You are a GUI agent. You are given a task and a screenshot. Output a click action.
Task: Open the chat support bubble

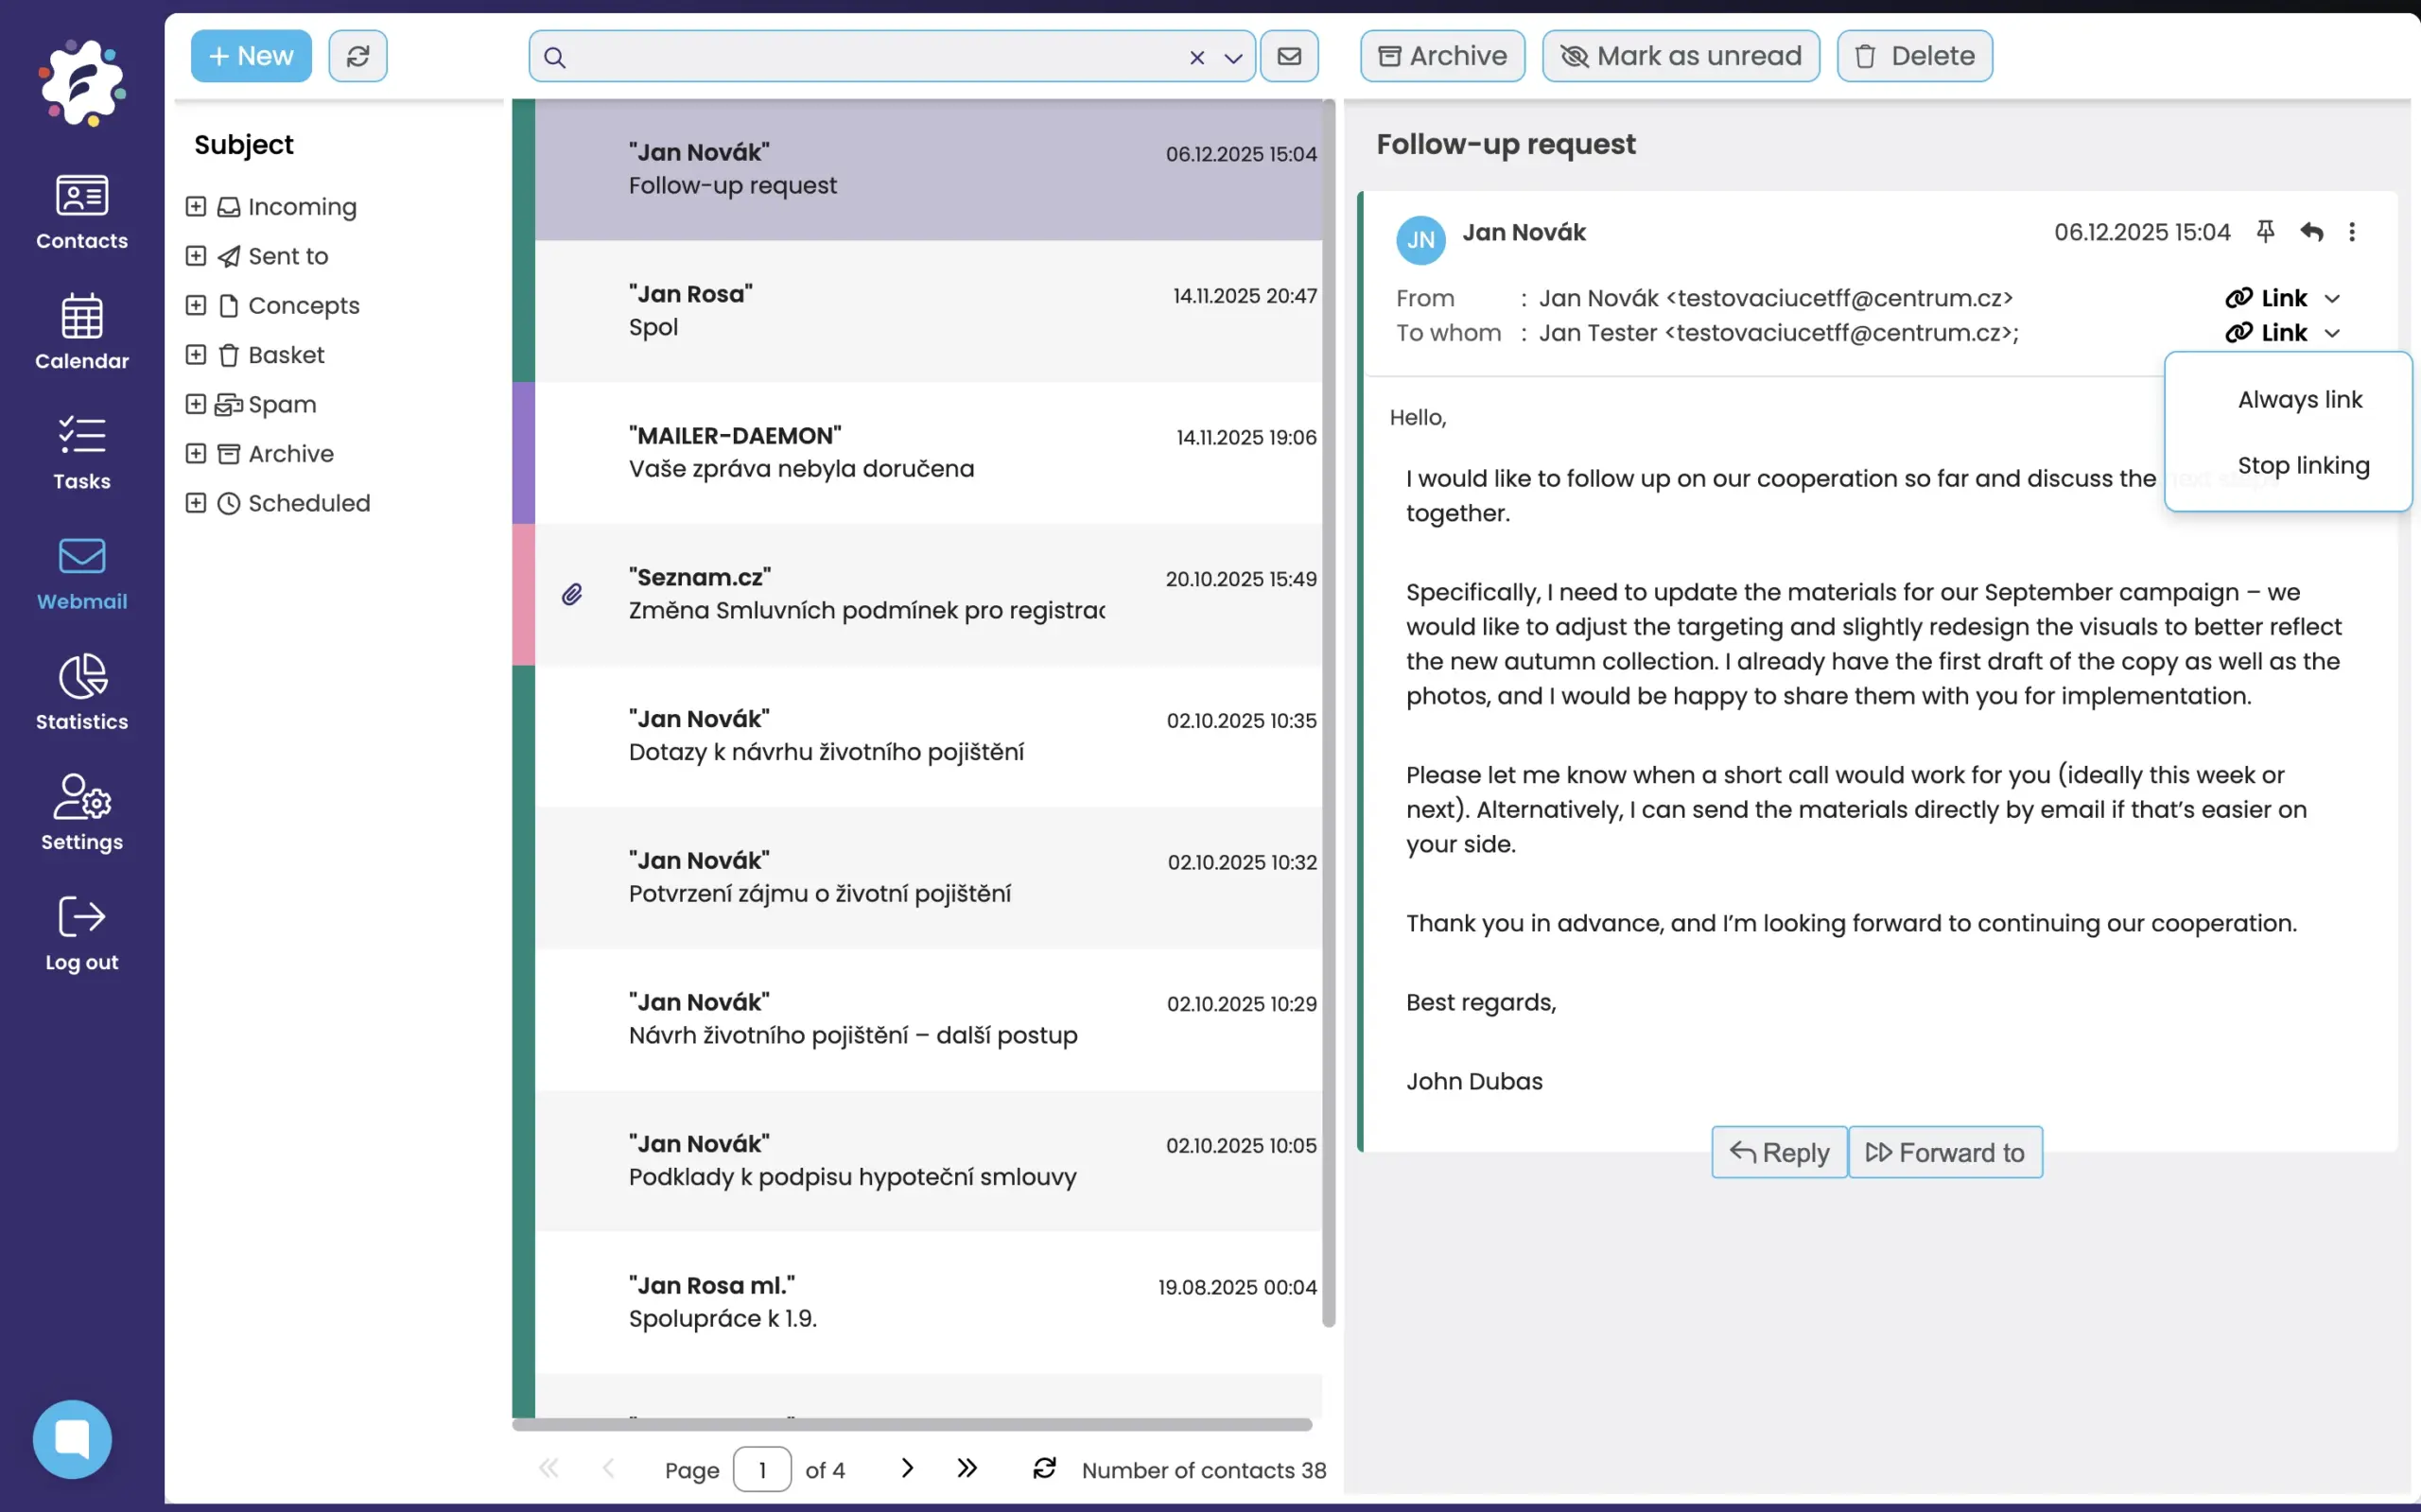(x=72, y=1438)
